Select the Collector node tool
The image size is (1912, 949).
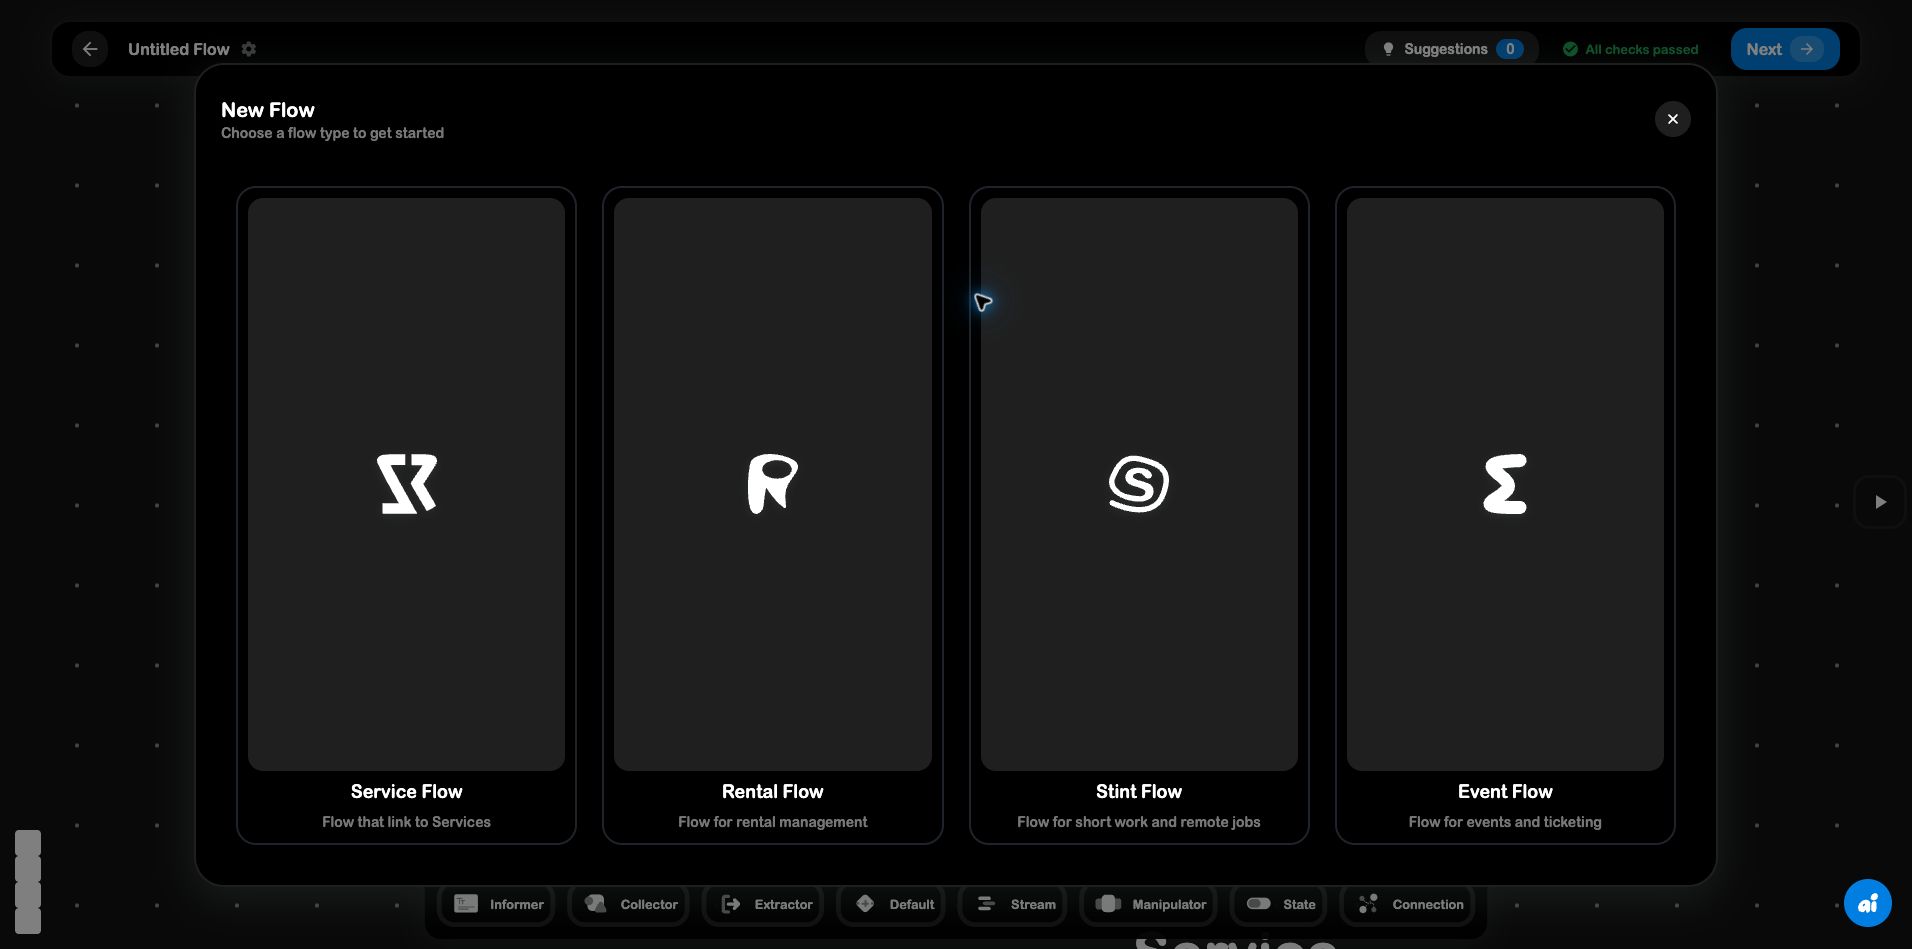point(630,904)
